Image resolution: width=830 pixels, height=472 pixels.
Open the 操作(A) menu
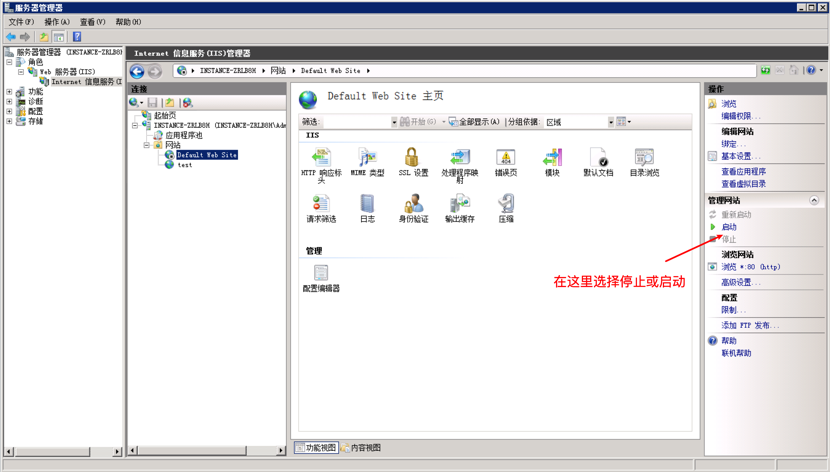[x=57, y=22]
